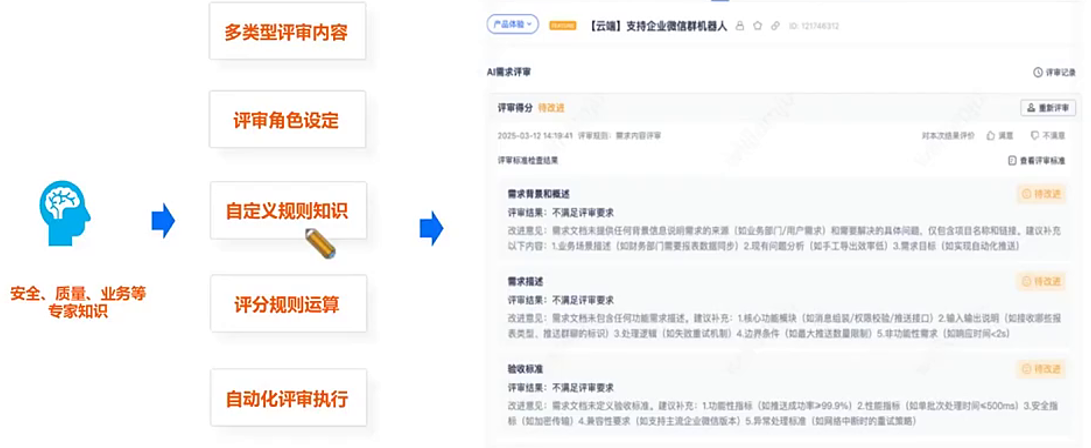Click the 待改进 badge on 需求描述

[x=1041, y=282]
